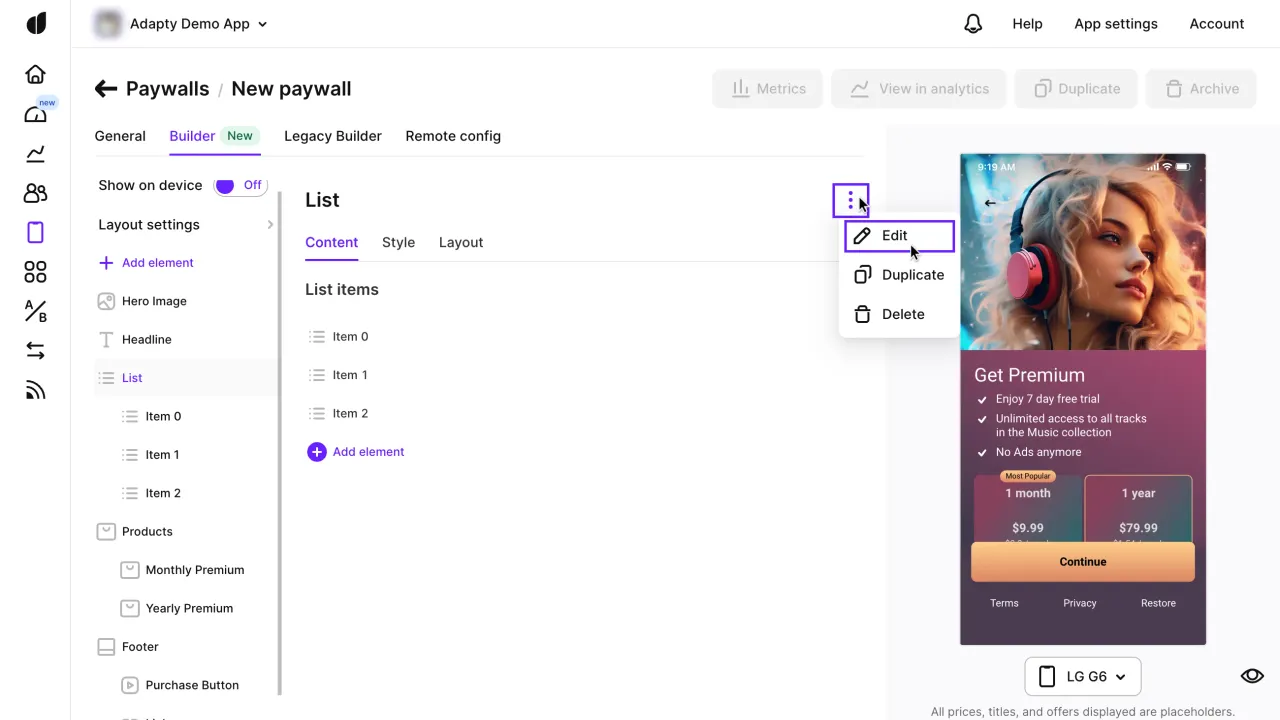Viewport: 1280px width, 720px height.
Task: Select List in element tree
Action: [186, 378]
